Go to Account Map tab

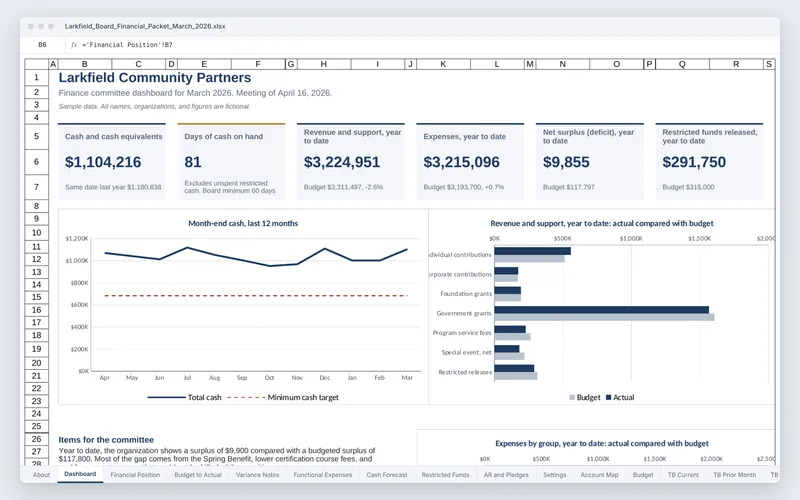(599, 474)
